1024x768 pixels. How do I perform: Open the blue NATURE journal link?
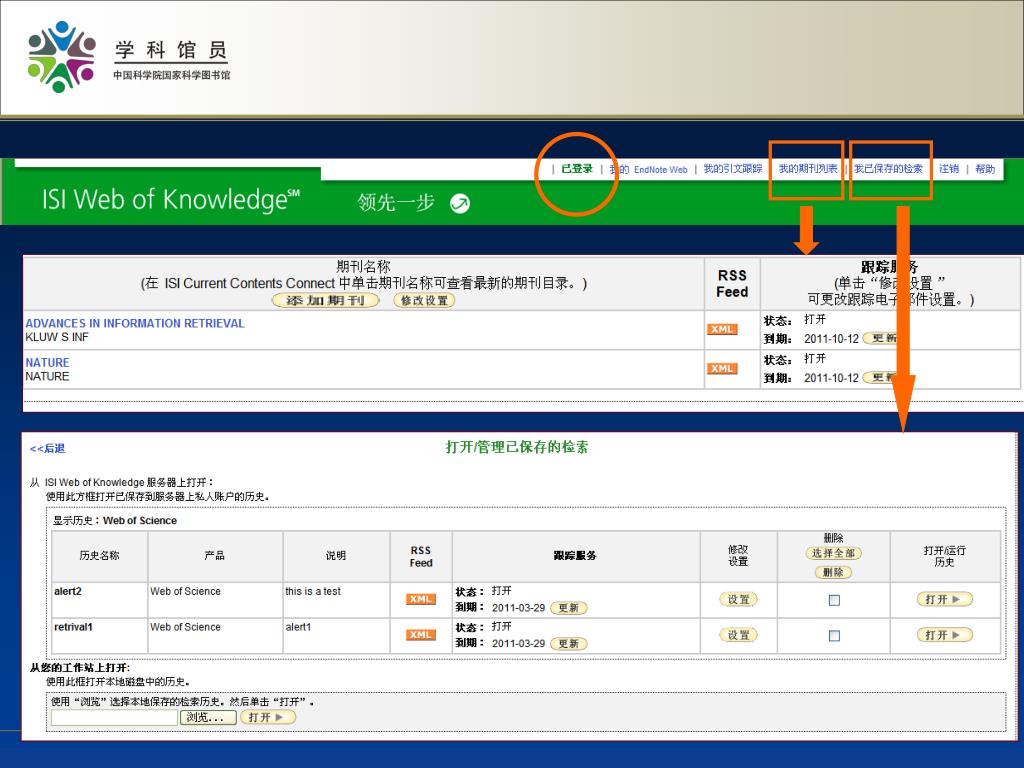pyautogui.click(x=47, y=362)
